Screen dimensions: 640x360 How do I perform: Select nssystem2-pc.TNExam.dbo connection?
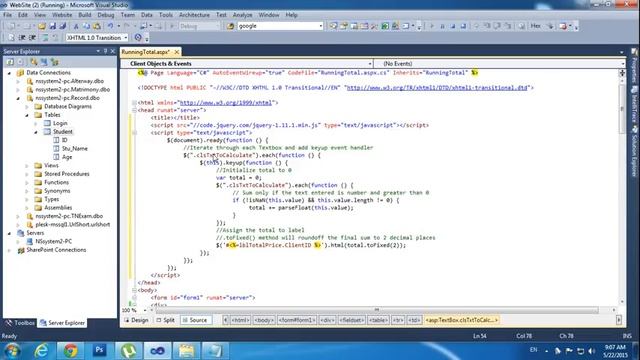click(x=69, y=216)
